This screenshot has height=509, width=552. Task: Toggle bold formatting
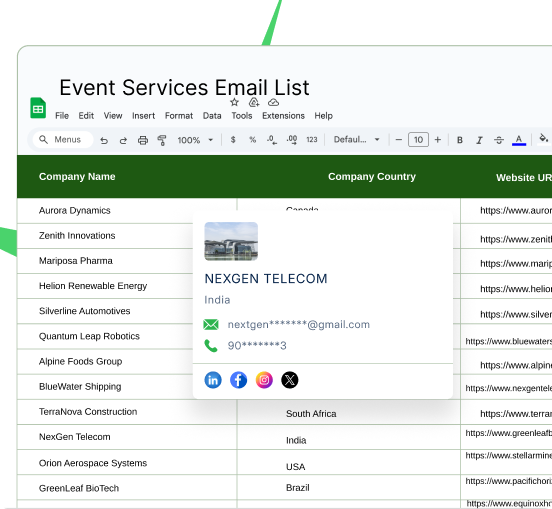(460, 140)
